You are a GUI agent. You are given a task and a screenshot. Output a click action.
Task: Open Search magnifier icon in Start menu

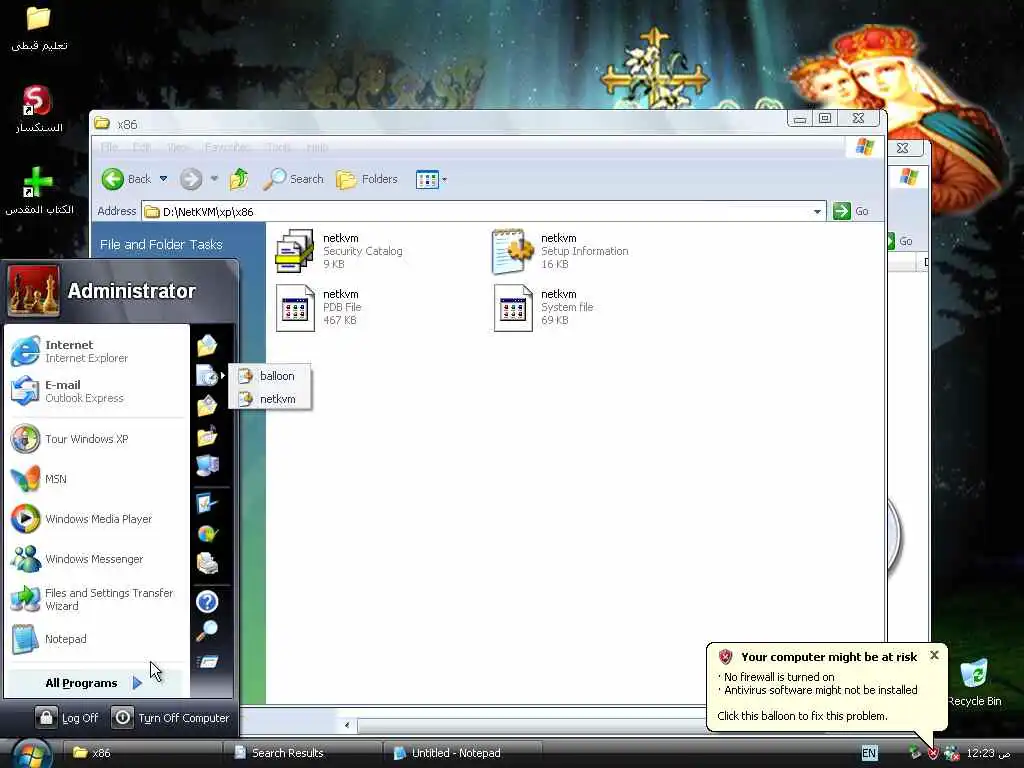[207, 631]
